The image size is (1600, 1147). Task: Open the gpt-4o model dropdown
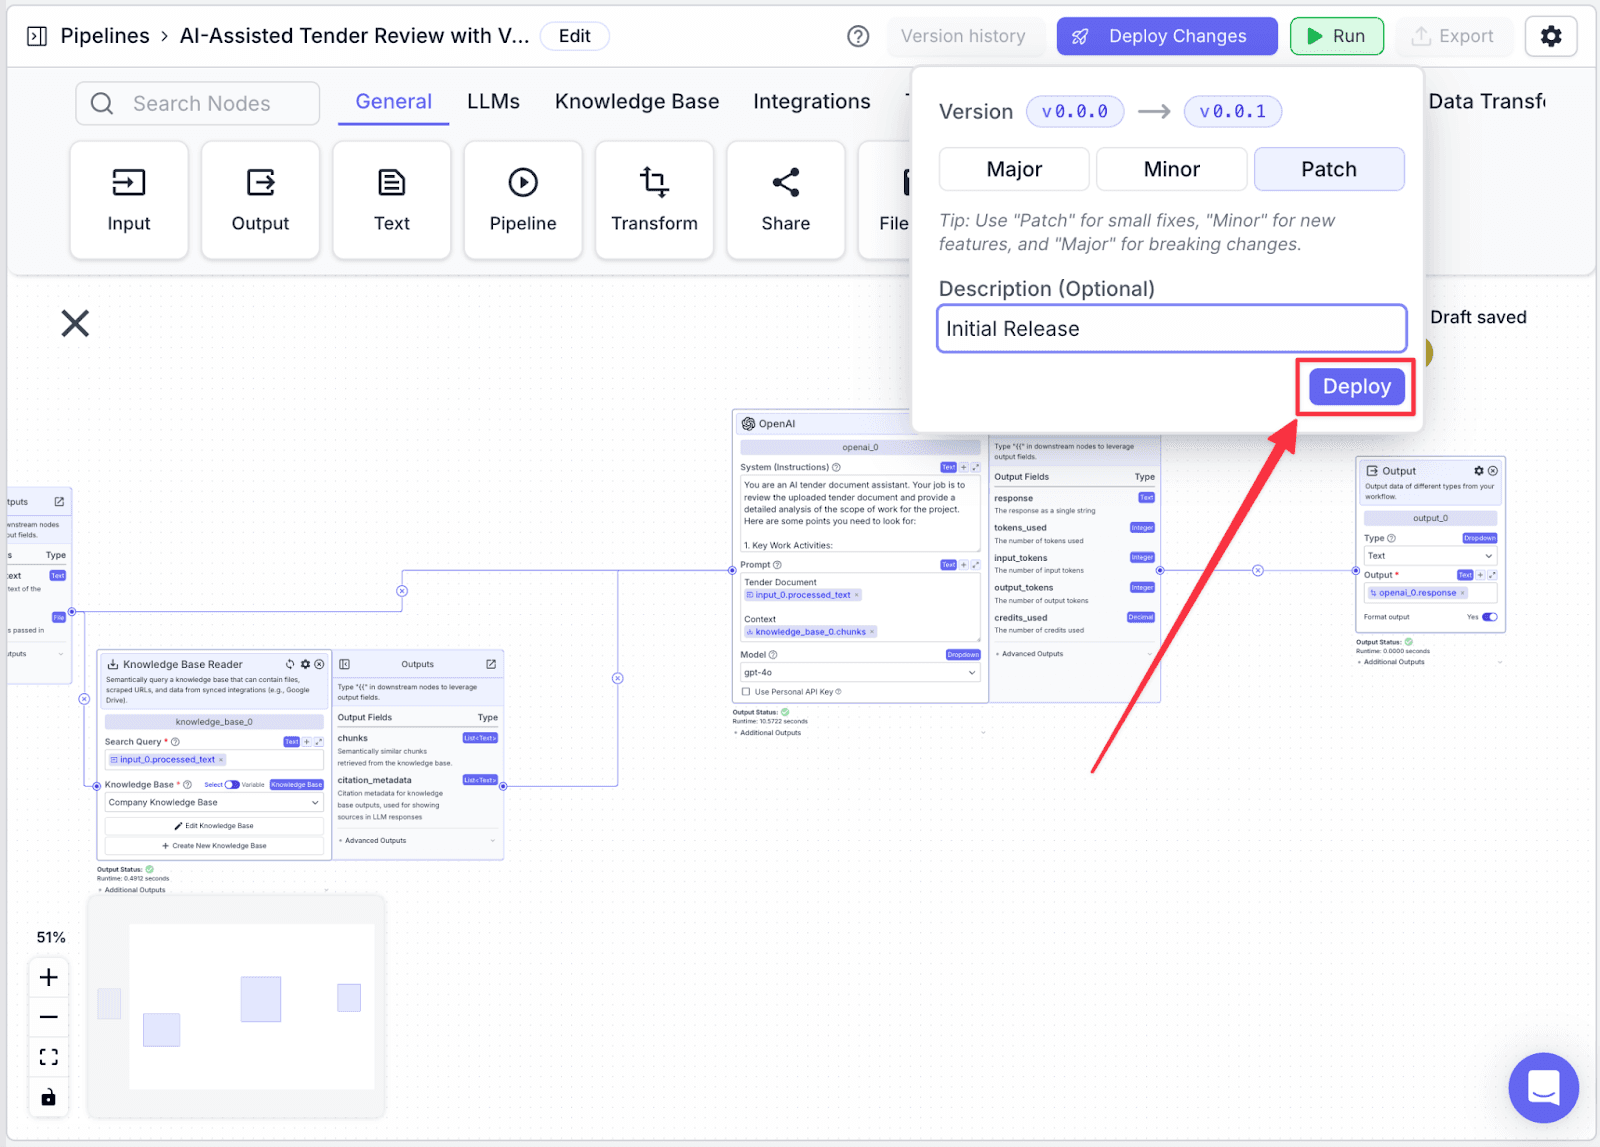pyautogui.click(x=860, y=673)
